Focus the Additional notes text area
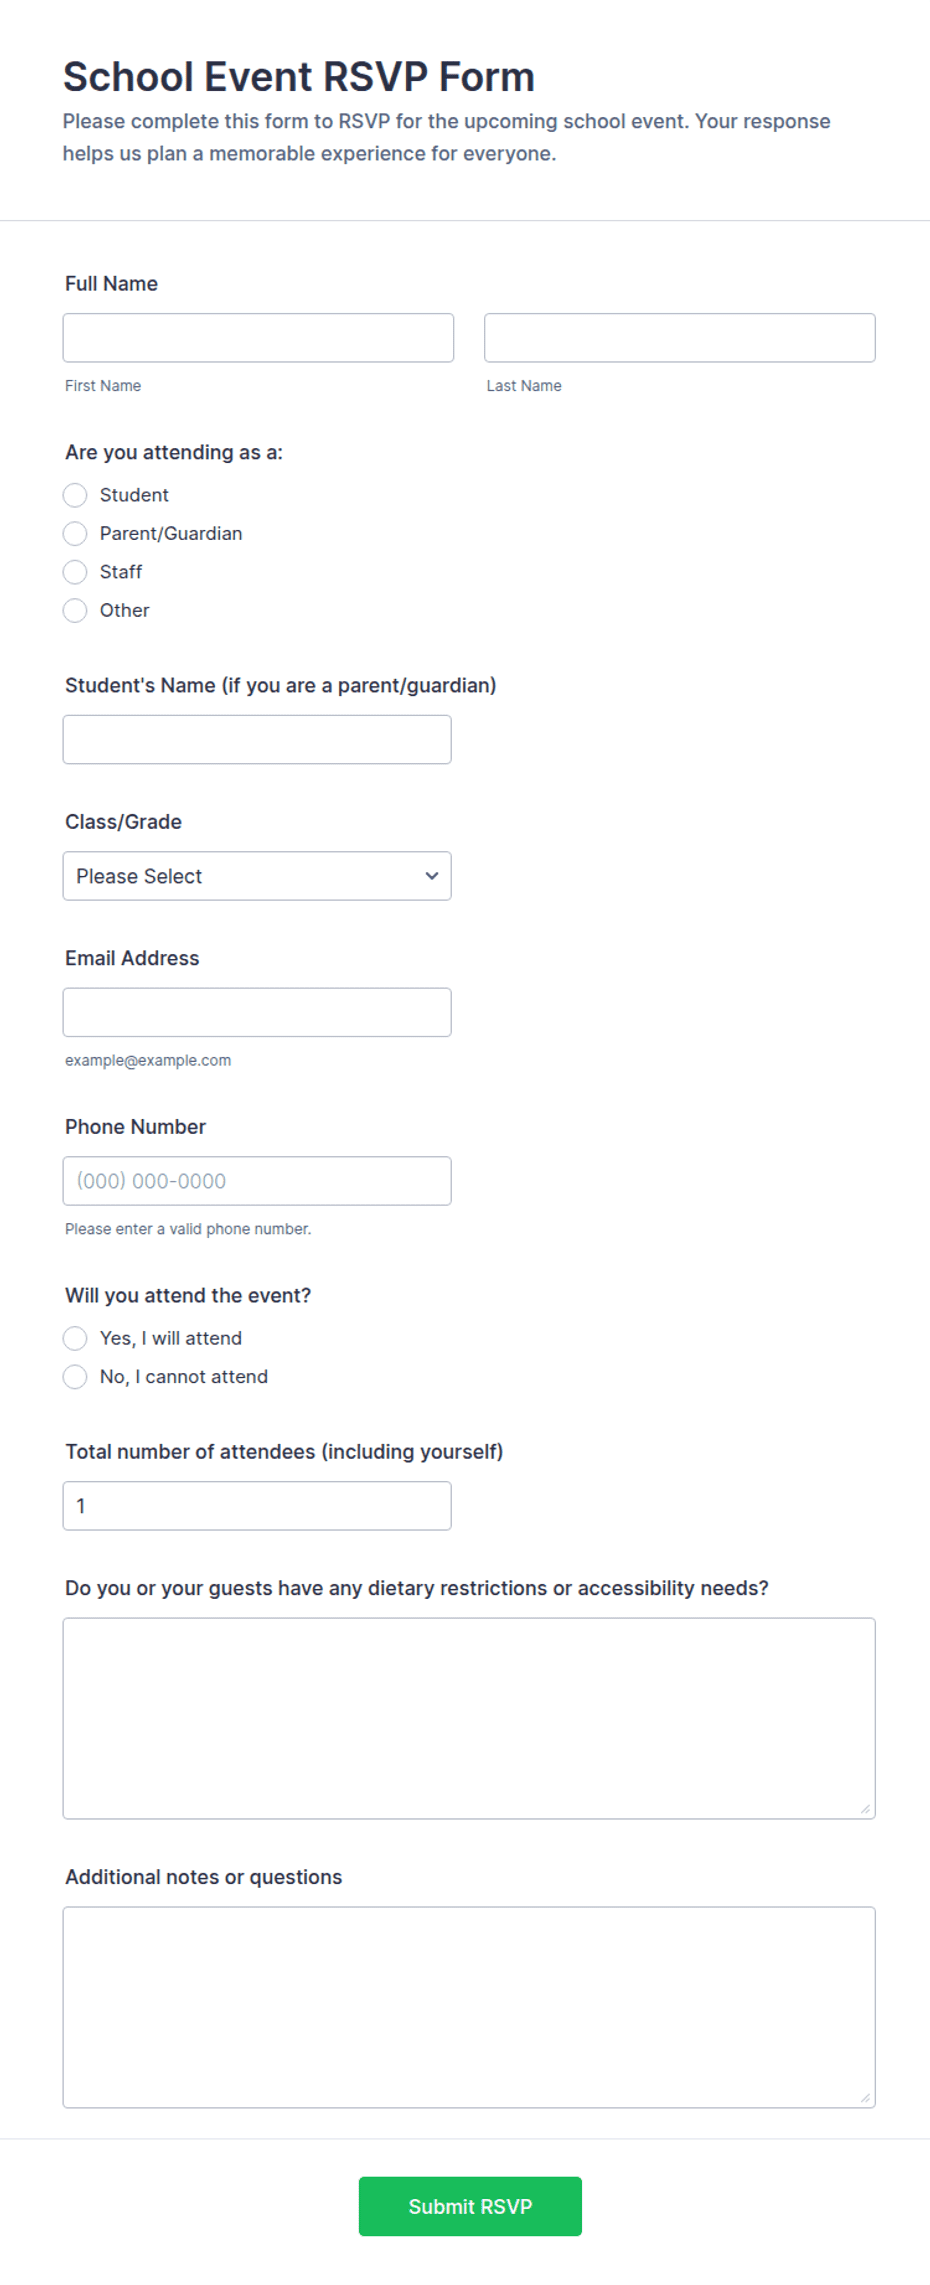The image size is (930, 2285). (x=469, y=2007)
